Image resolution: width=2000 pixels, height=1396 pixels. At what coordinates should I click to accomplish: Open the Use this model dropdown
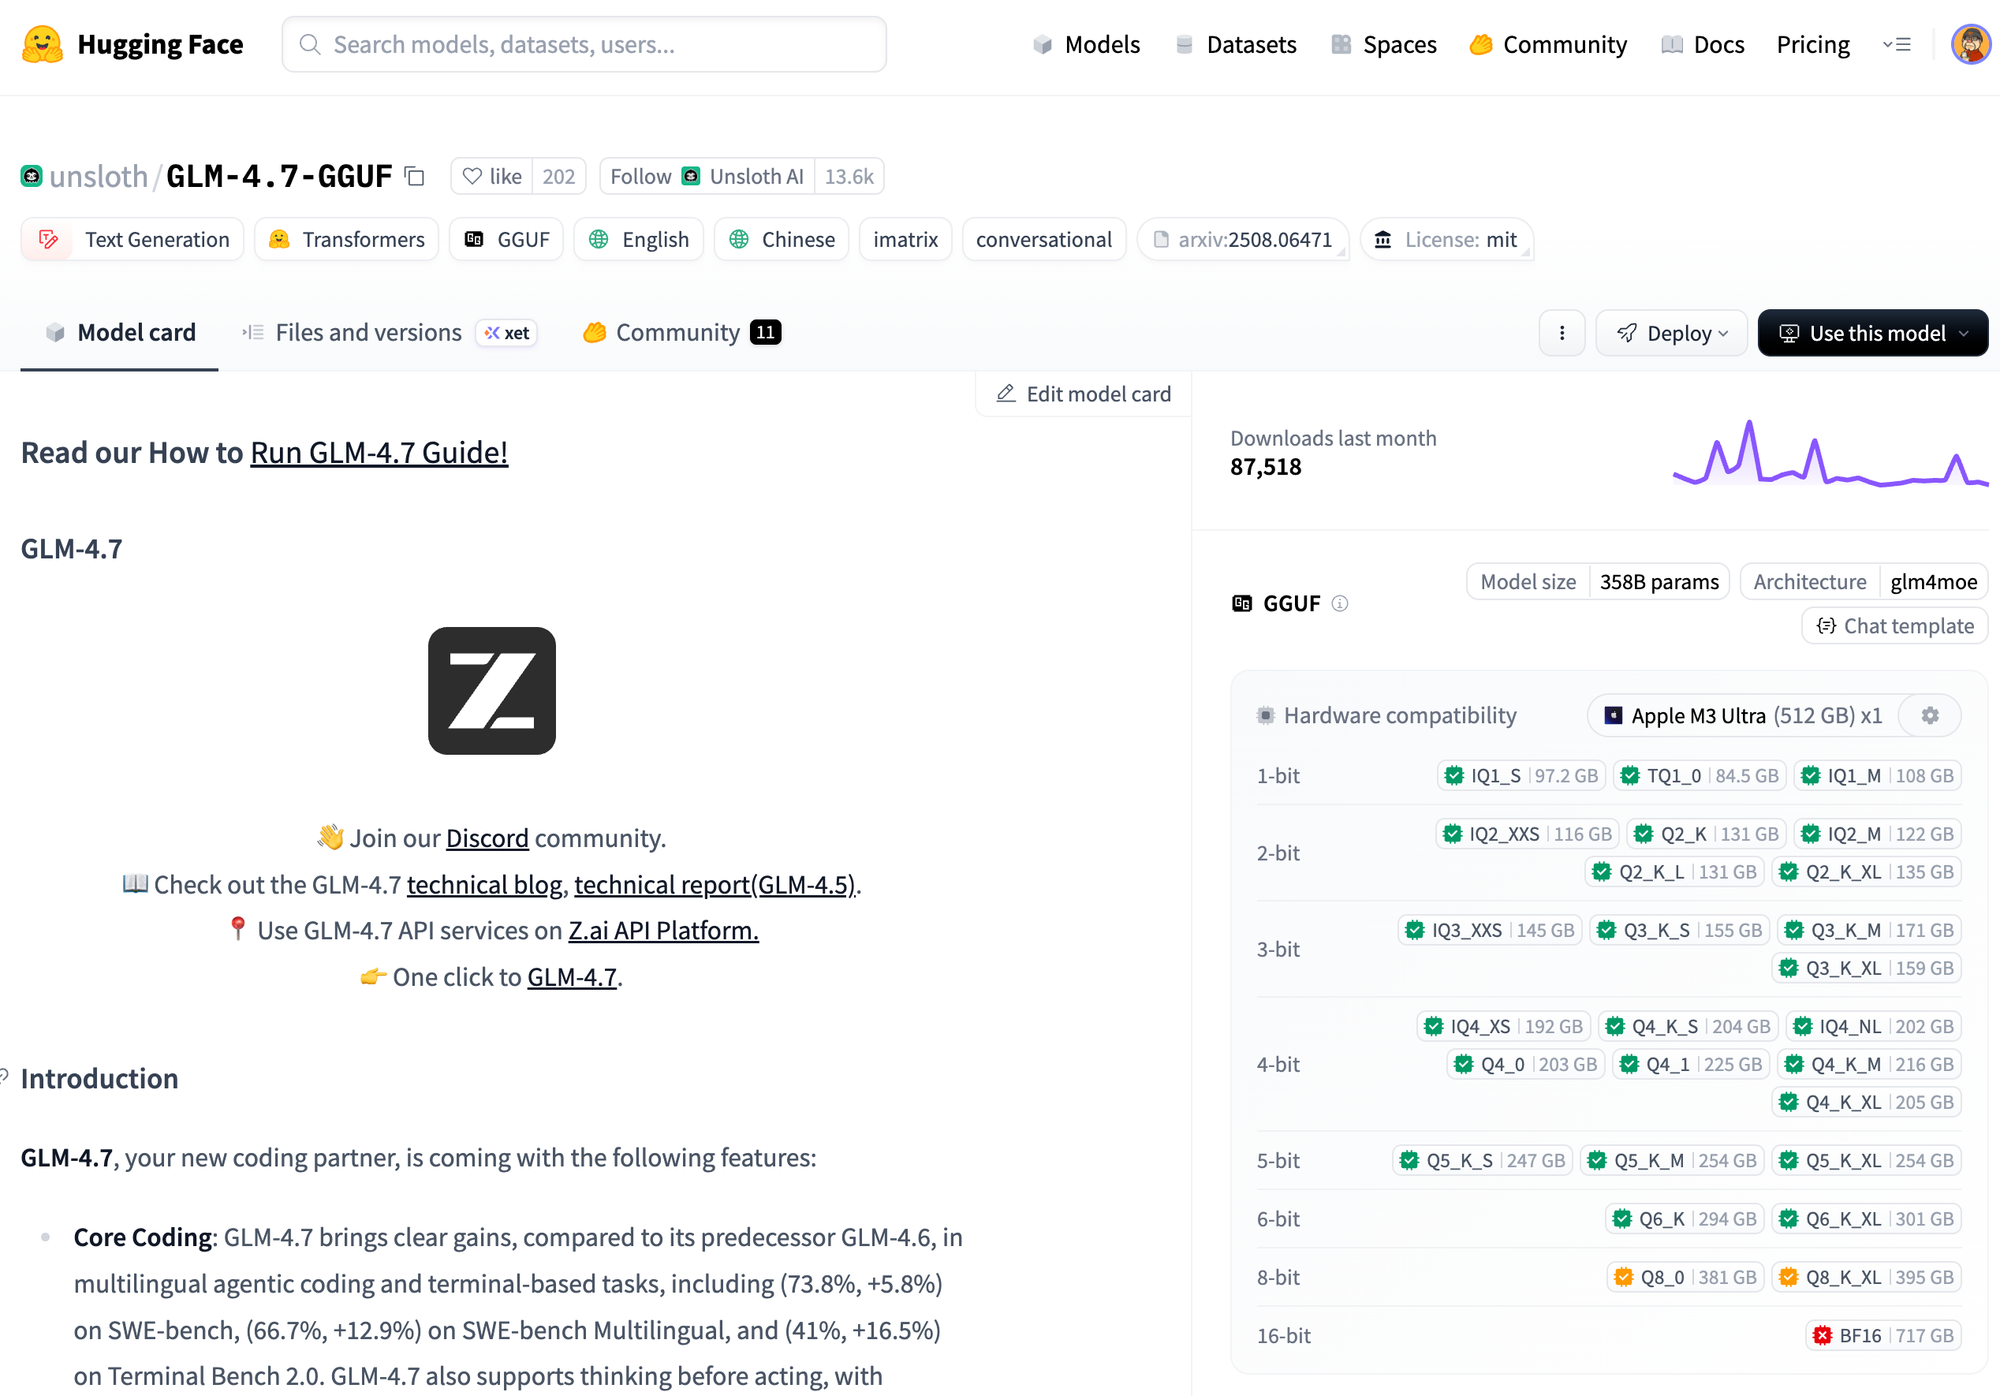[1872, 333]
